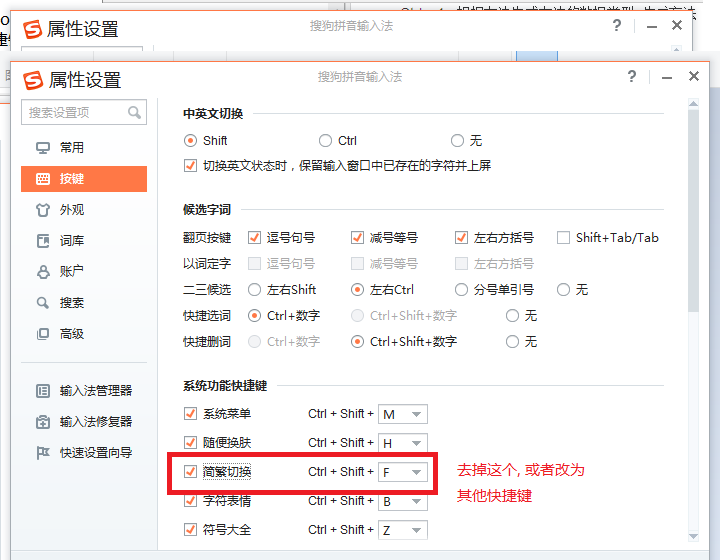Close the back 属性设置 window
Image resolution: width=720 pixels, height=560 pixels.
[677, 25]
